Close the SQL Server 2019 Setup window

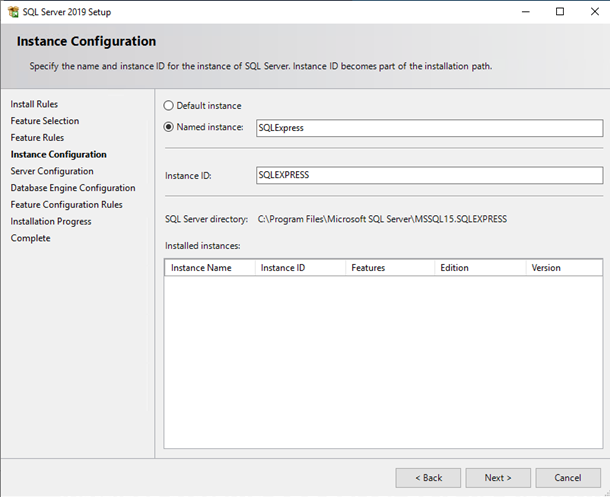pyautogui.click(x=594, y=12)
